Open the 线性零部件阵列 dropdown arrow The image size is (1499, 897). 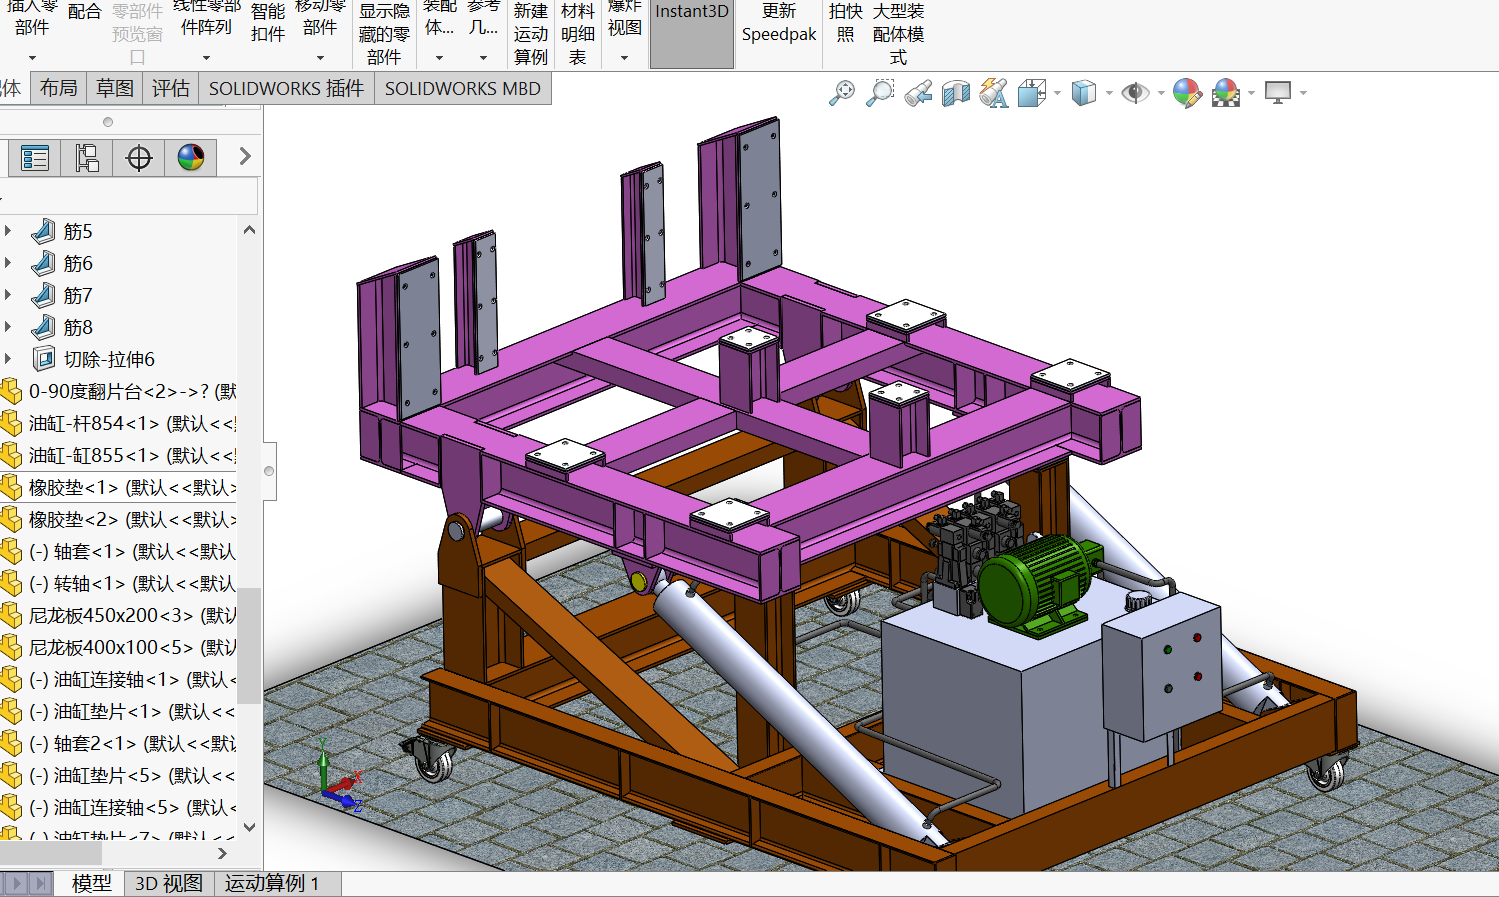206,58
